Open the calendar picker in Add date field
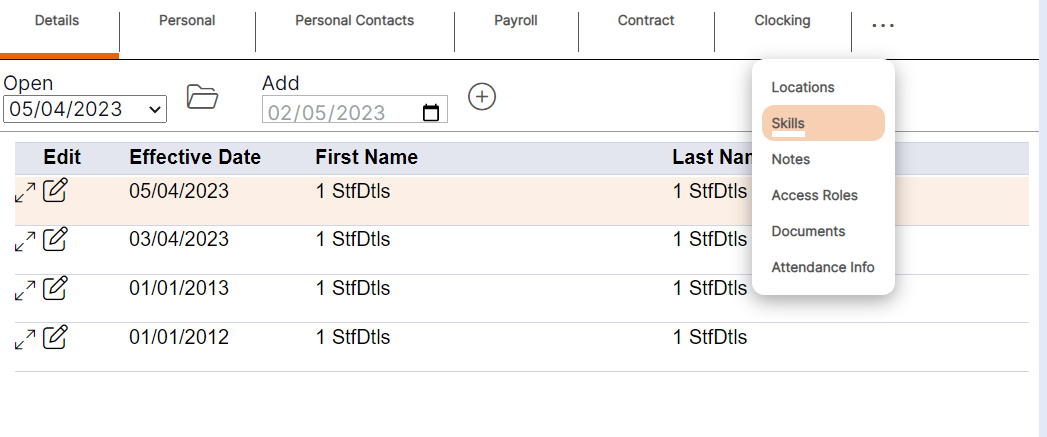The height and width of the screenshot is (437, 1047). (431, 113)
